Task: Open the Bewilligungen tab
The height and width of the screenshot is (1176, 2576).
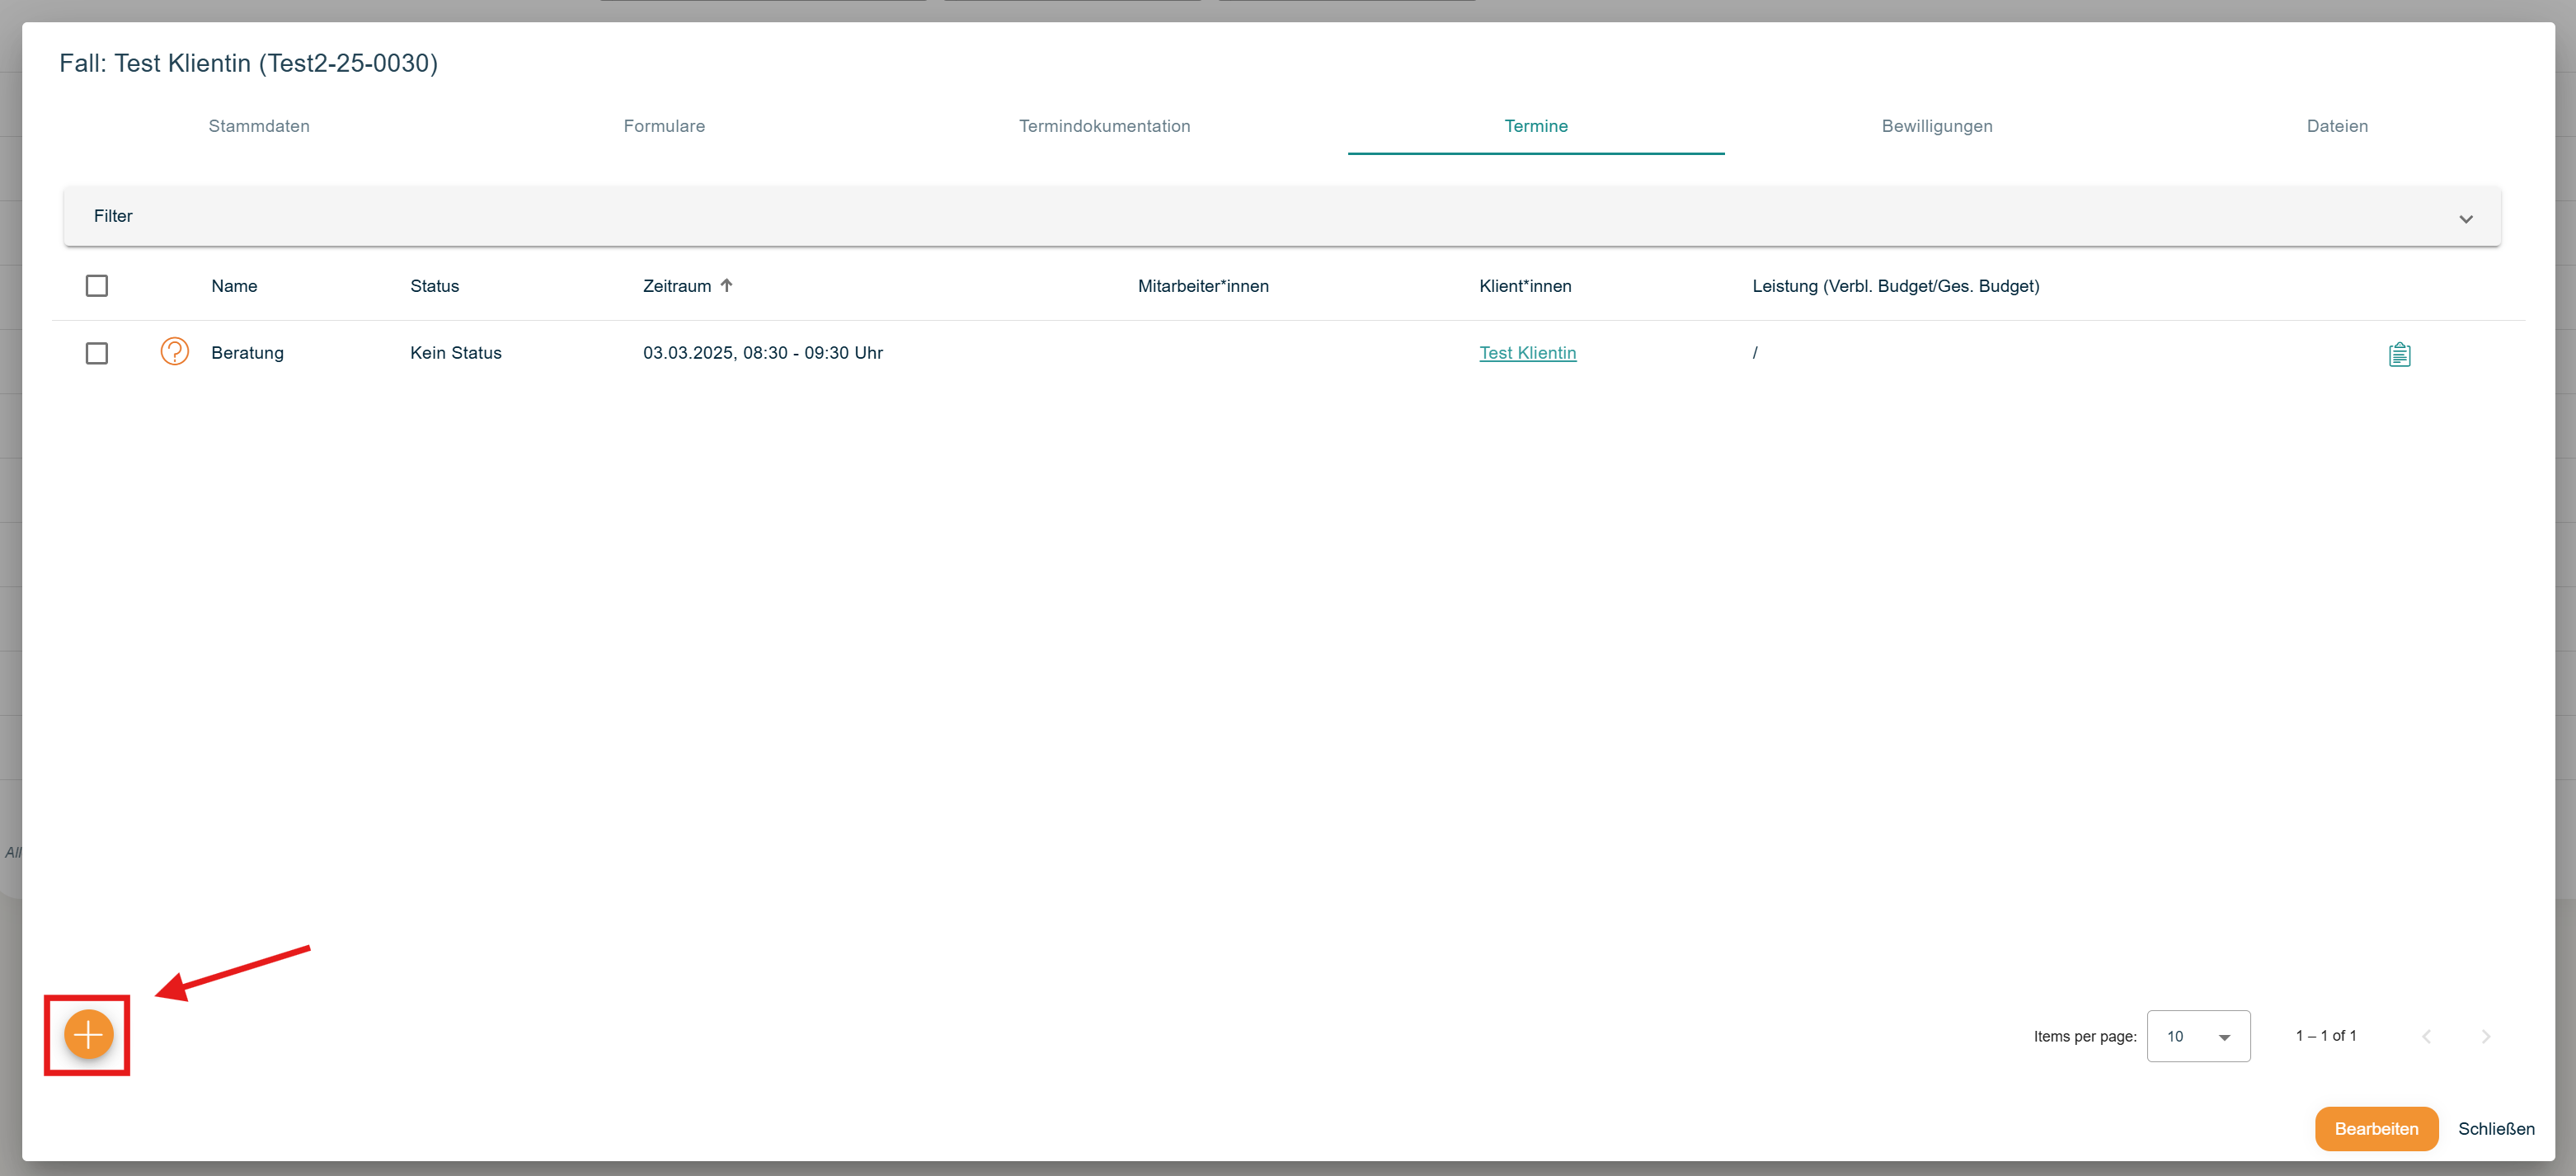Action: click(x=1937, y=126)
